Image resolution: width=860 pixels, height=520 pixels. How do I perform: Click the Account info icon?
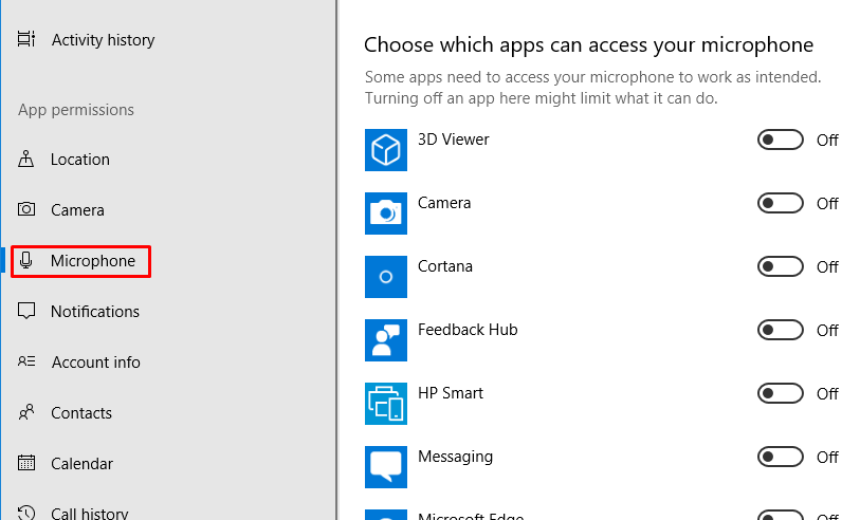pos(26,361)
